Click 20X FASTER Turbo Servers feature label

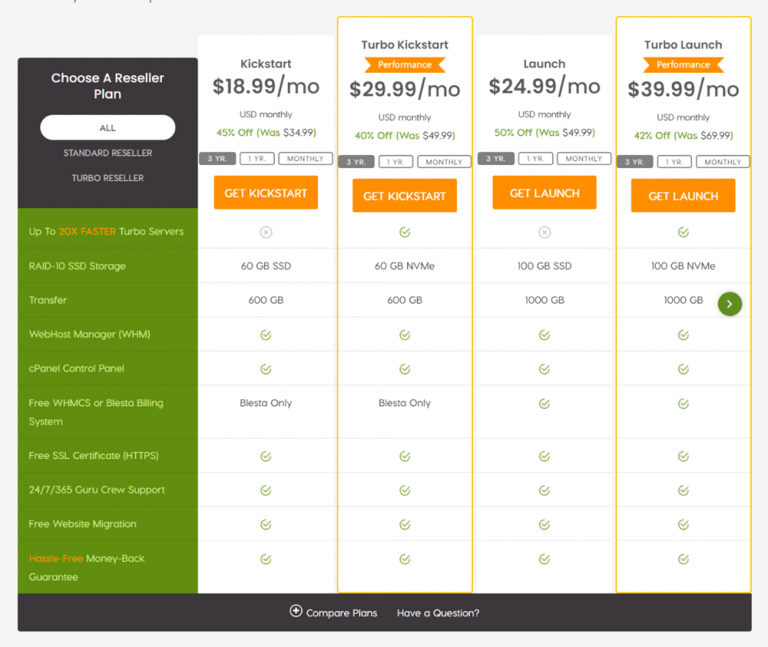point(106,231)
